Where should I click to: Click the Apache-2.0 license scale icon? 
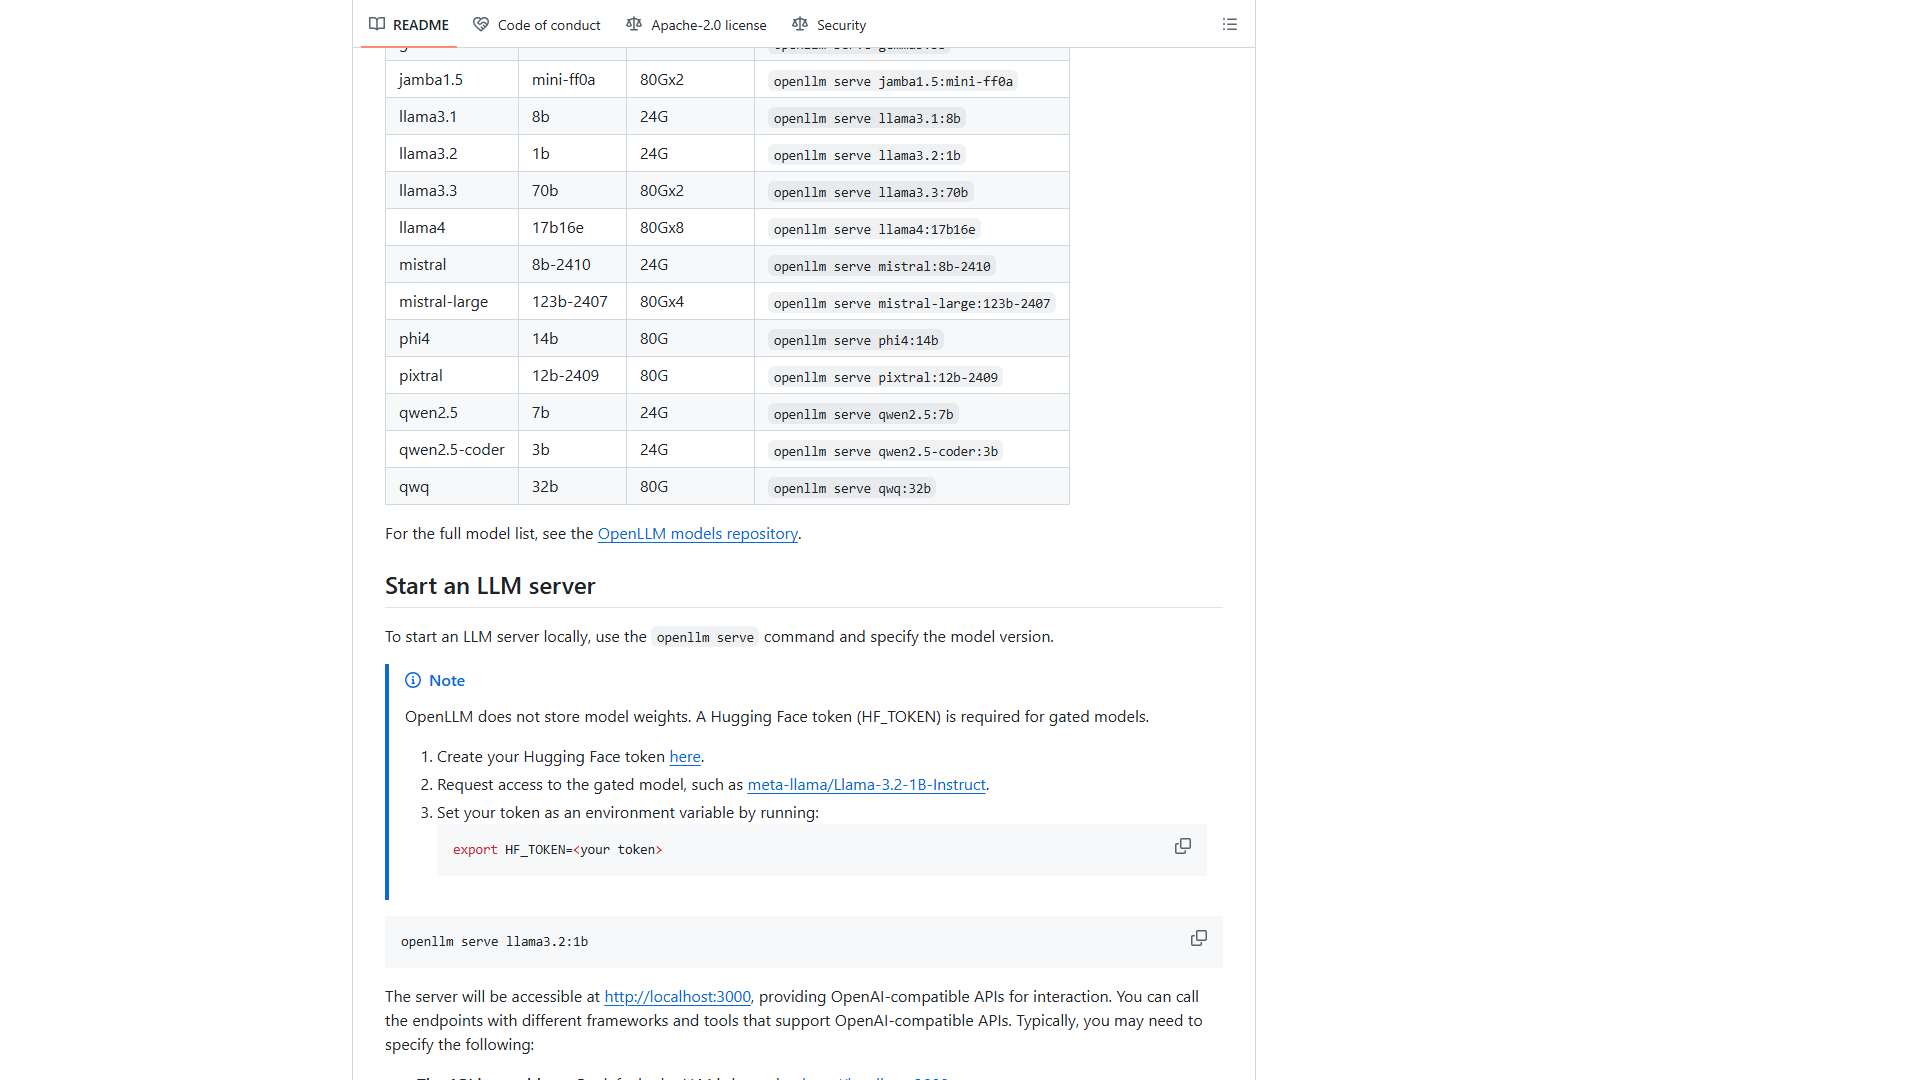pos(634,24)
